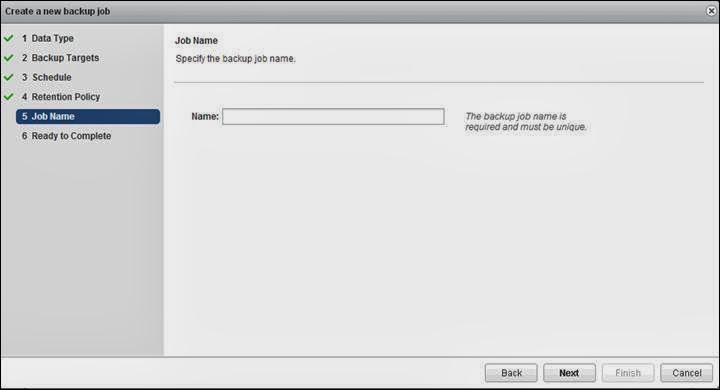The height and width of the screenshot is (390, 720).
Task: Click the Back button
Action: coord(511,373)
